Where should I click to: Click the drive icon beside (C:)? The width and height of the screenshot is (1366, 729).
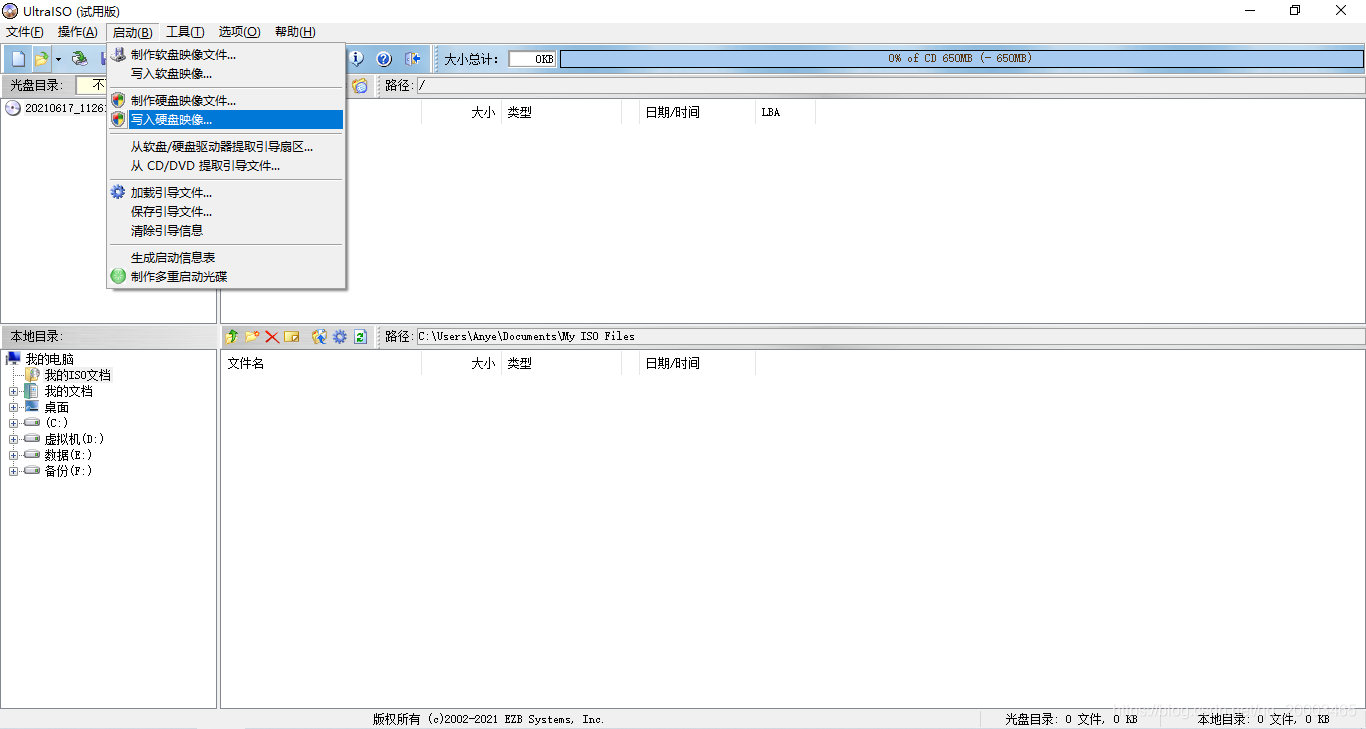click(32, 423)
